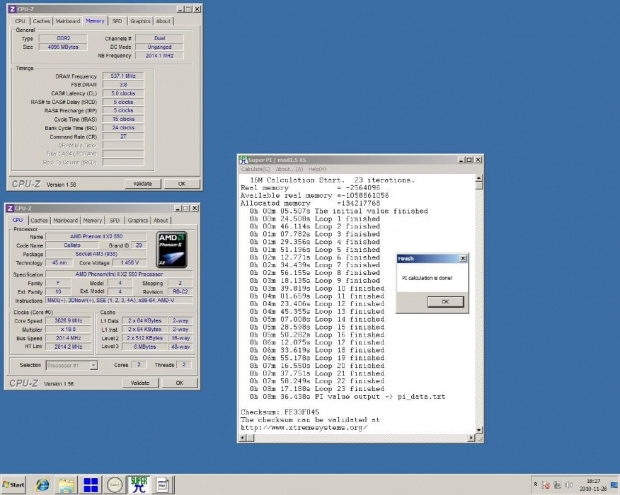Click the blue four-squares taskbar icon
The image size is (620, 495).
[91, 485]
